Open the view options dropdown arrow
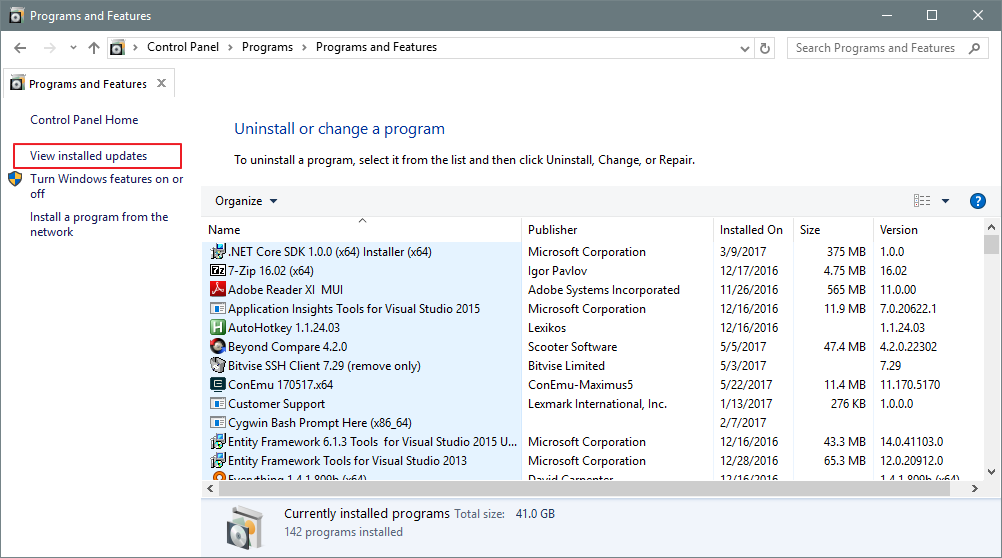1002x558 pixels. [946, 201]
